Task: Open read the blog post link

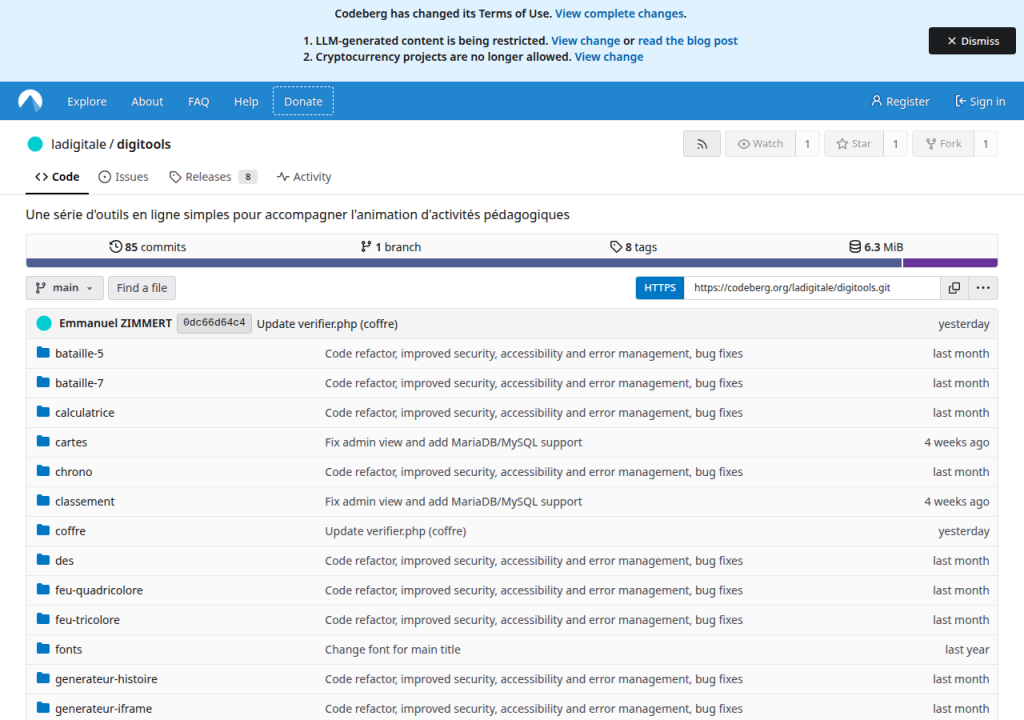Action: (x=688, y=41)
